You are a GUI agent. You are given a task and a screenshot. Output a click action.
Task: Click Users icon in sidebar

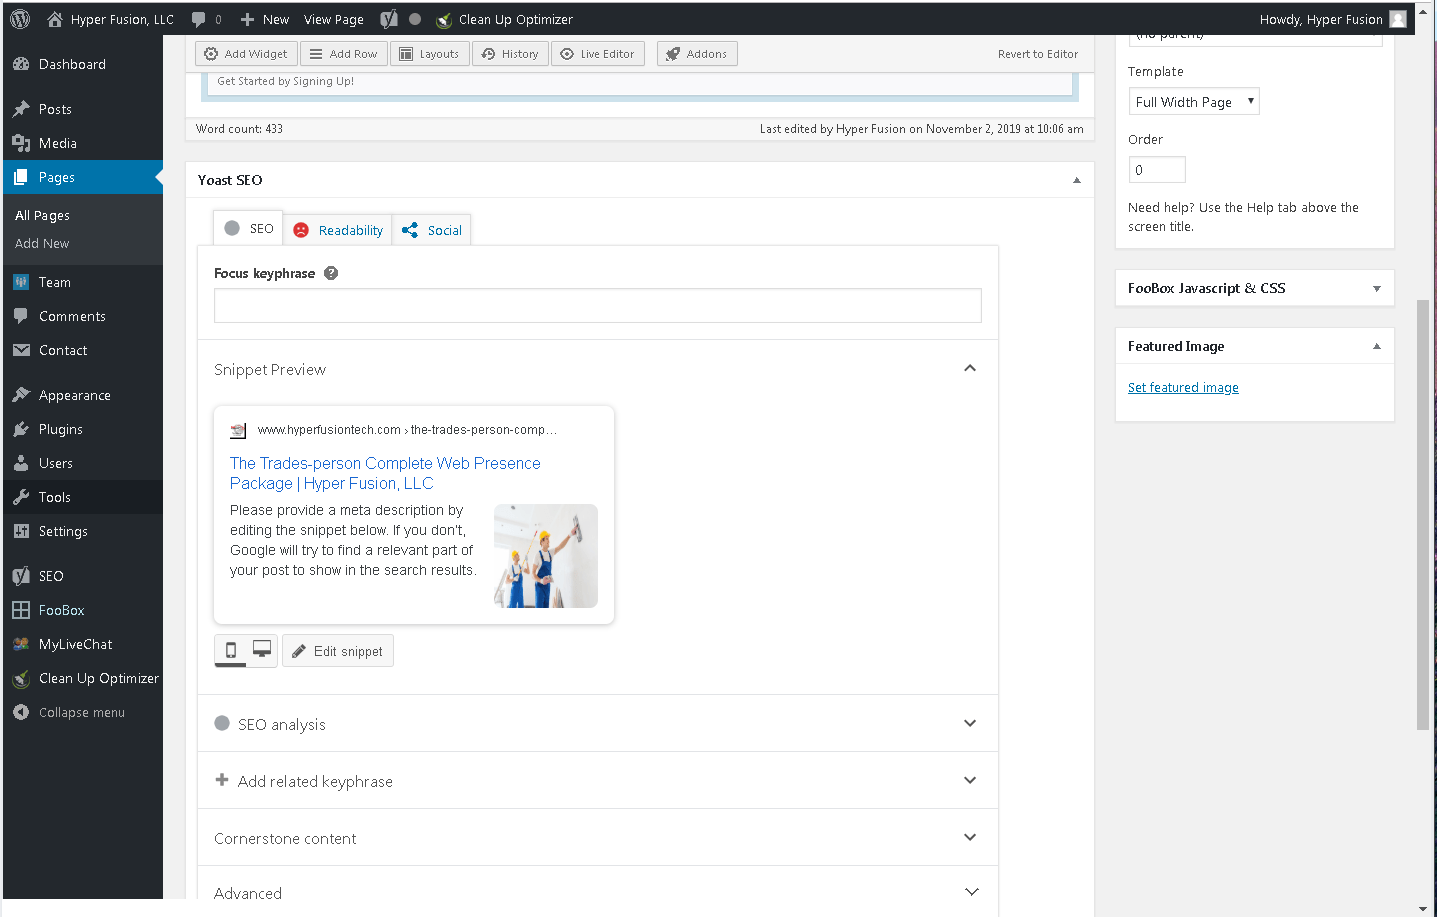coord(21,463)
